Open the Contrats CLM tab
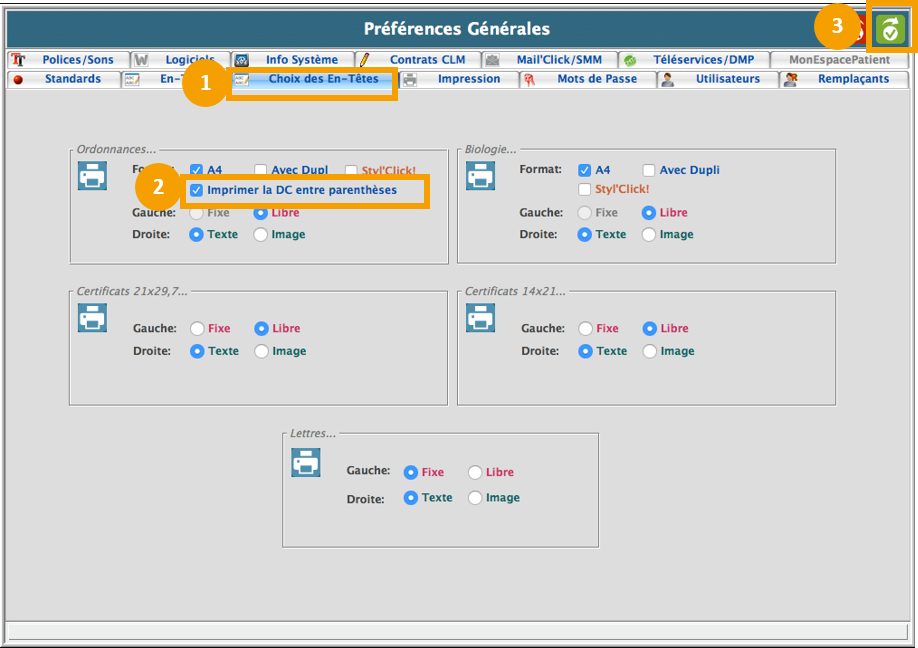Viewport: 918px width, 648px height. point(417,60)
